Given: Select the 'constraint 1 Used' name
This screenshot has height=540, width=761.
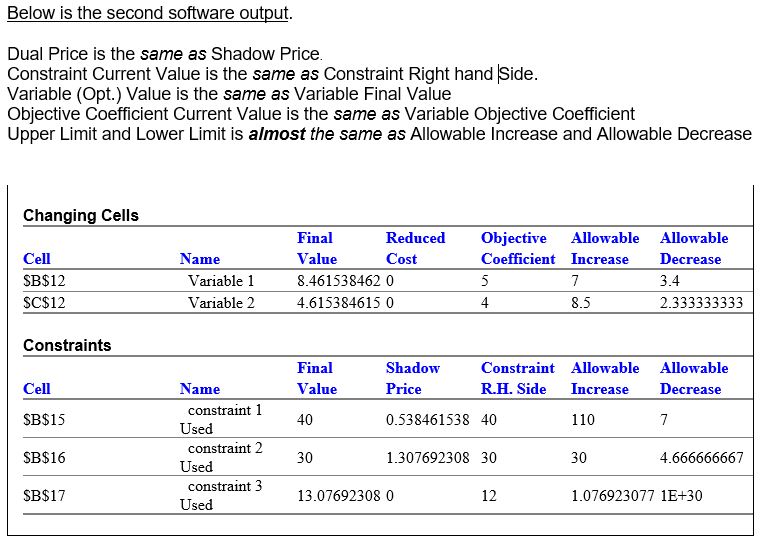Looking at the screenshot, I should coord(221,420).
